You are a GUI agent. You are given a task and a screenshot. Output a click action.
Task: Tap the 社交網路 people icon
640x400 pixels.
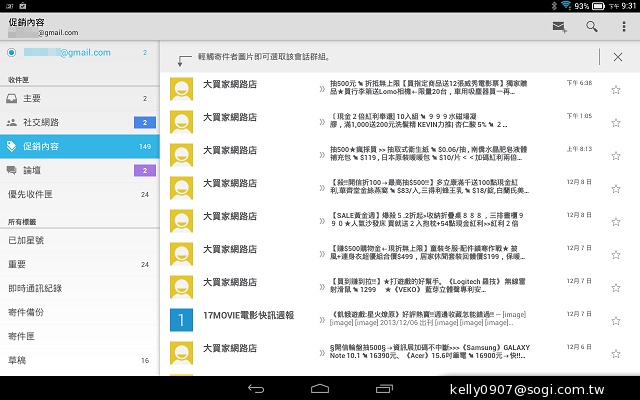11,122
